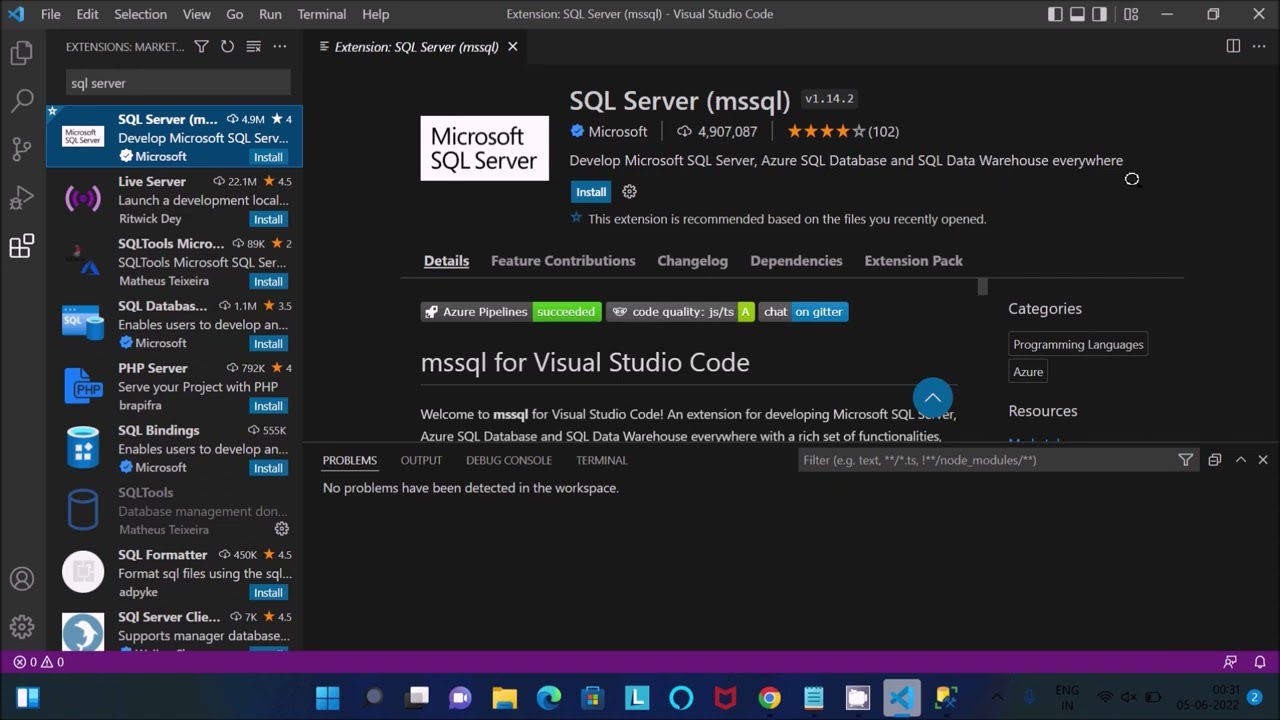Image resolution: width=1280 pixels, height=720 pixels.
Task: Open the Explorer view in activity bar
Action: pos(22,53)
